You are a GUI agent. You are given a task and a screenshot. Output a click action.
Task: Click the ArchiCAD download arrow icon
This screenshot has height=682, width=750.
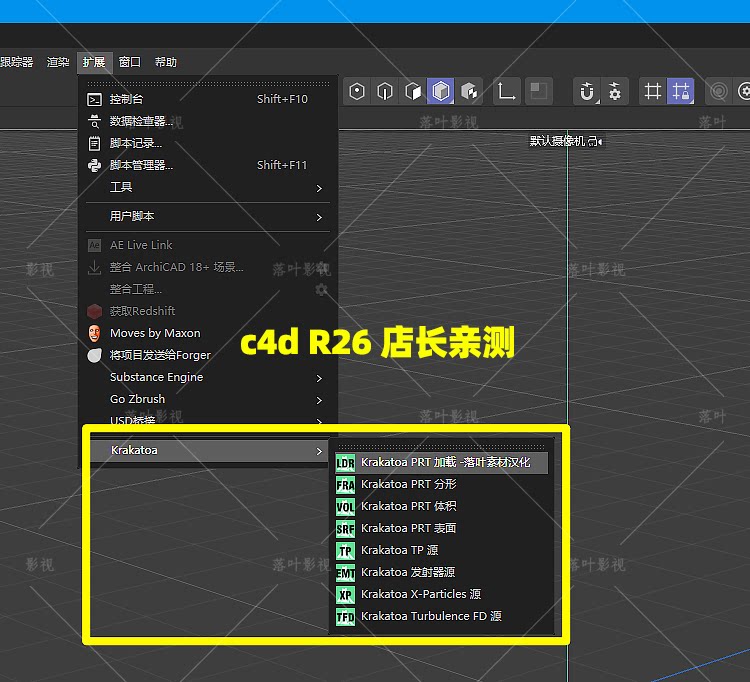[x=94, y=267]
